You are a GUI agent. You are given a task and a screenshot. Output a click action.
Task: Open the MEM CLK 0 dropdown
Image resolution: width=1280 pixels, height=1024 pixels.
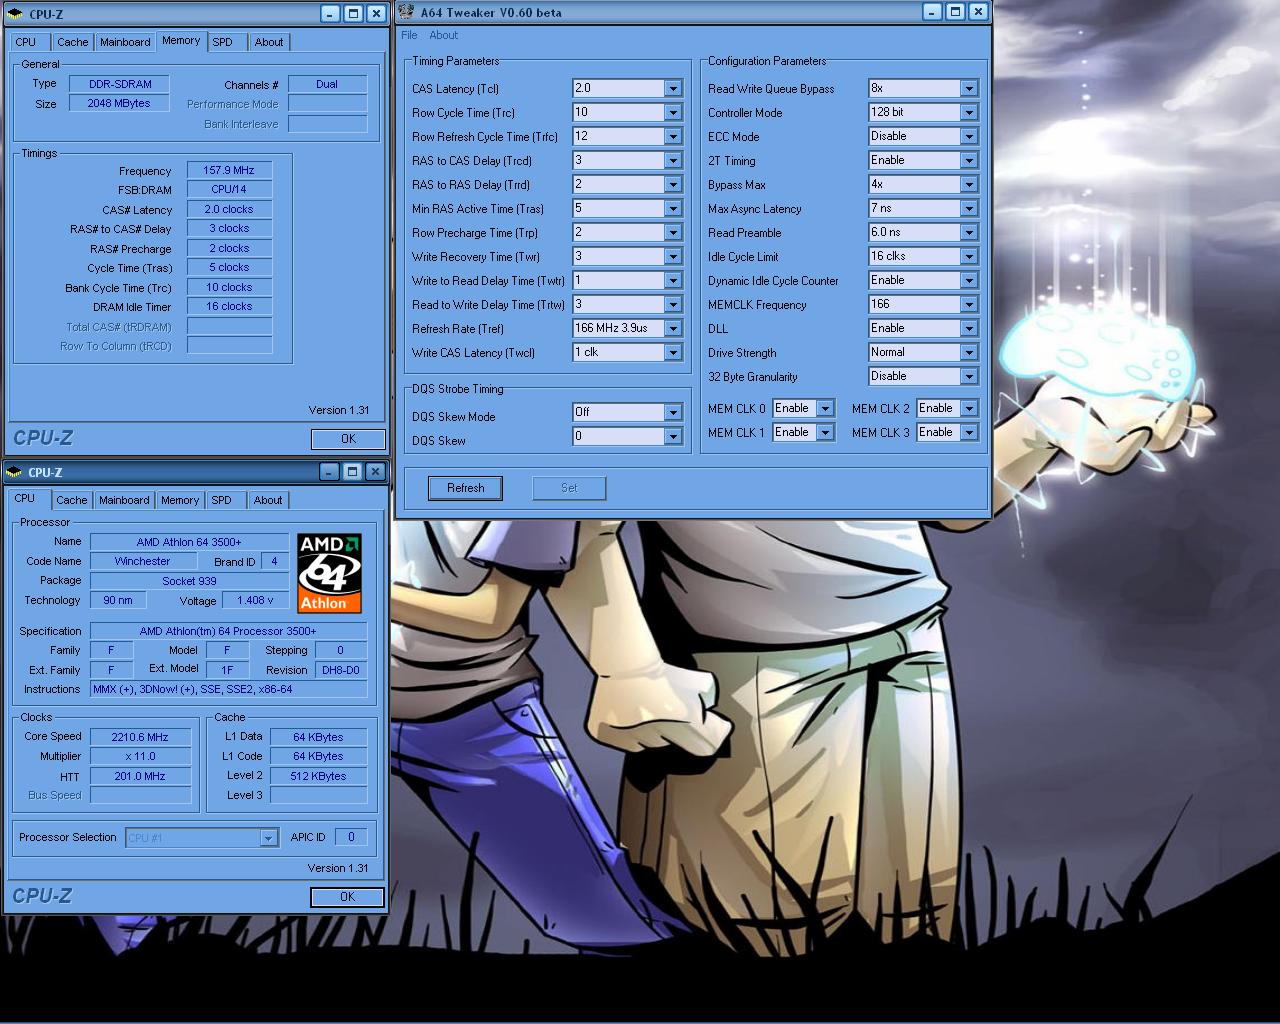pos(825,408)
